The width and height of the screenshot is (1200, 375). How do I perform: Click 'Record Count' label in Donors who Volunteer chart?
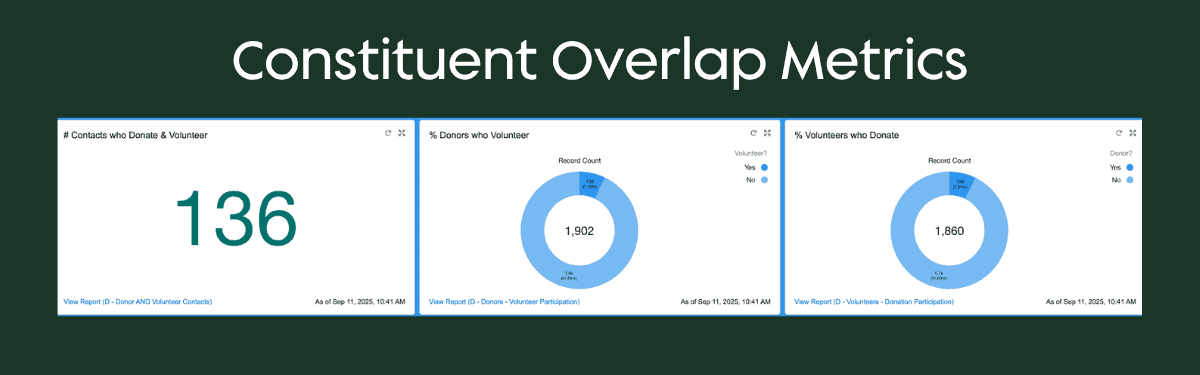coord(580,160)
